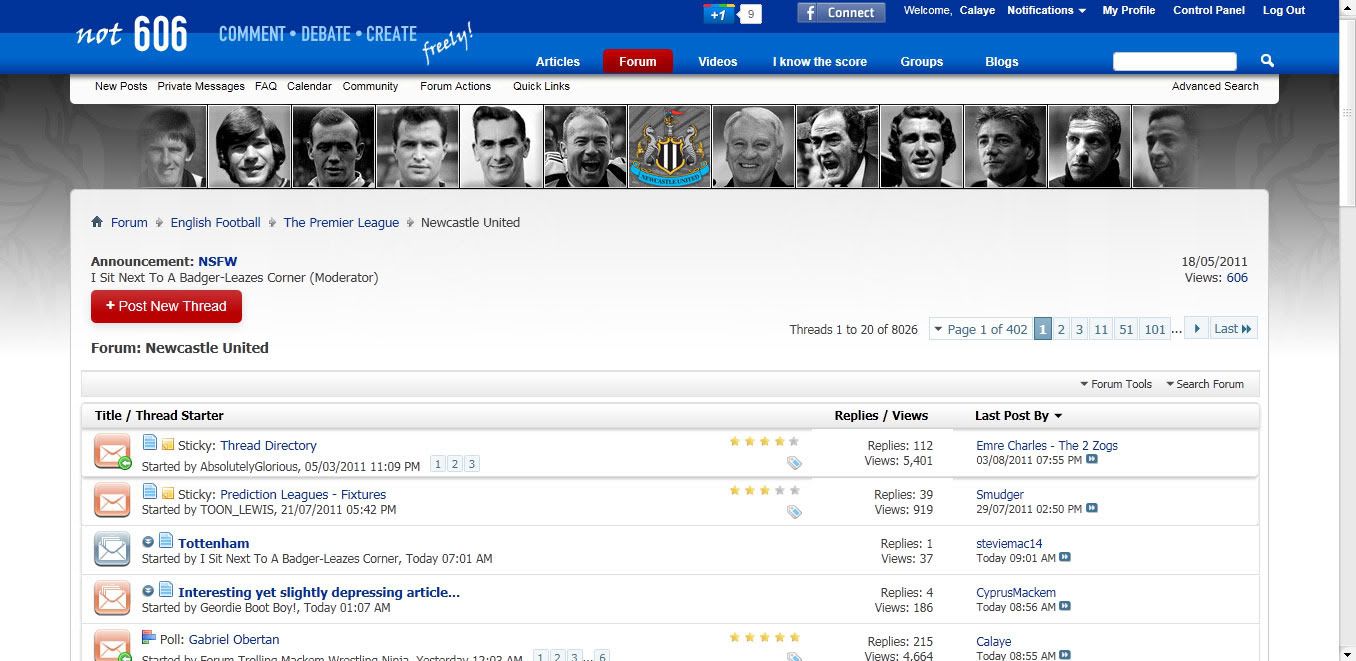The width and height of the screenshot is (1356, 661).
Task: Click the next page arrow
Action: tap(1196, 329)
